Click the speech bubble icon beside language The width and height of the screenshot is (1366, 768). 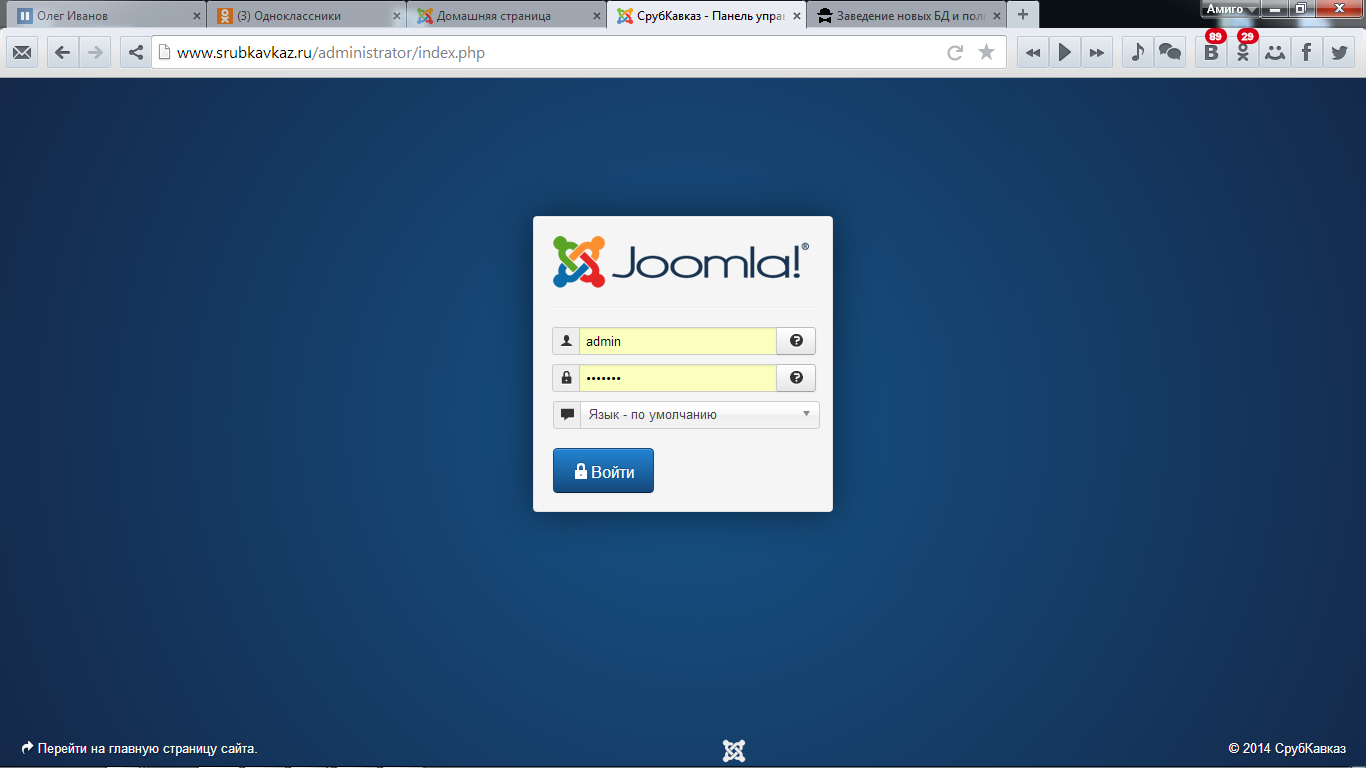pos(567,415)
